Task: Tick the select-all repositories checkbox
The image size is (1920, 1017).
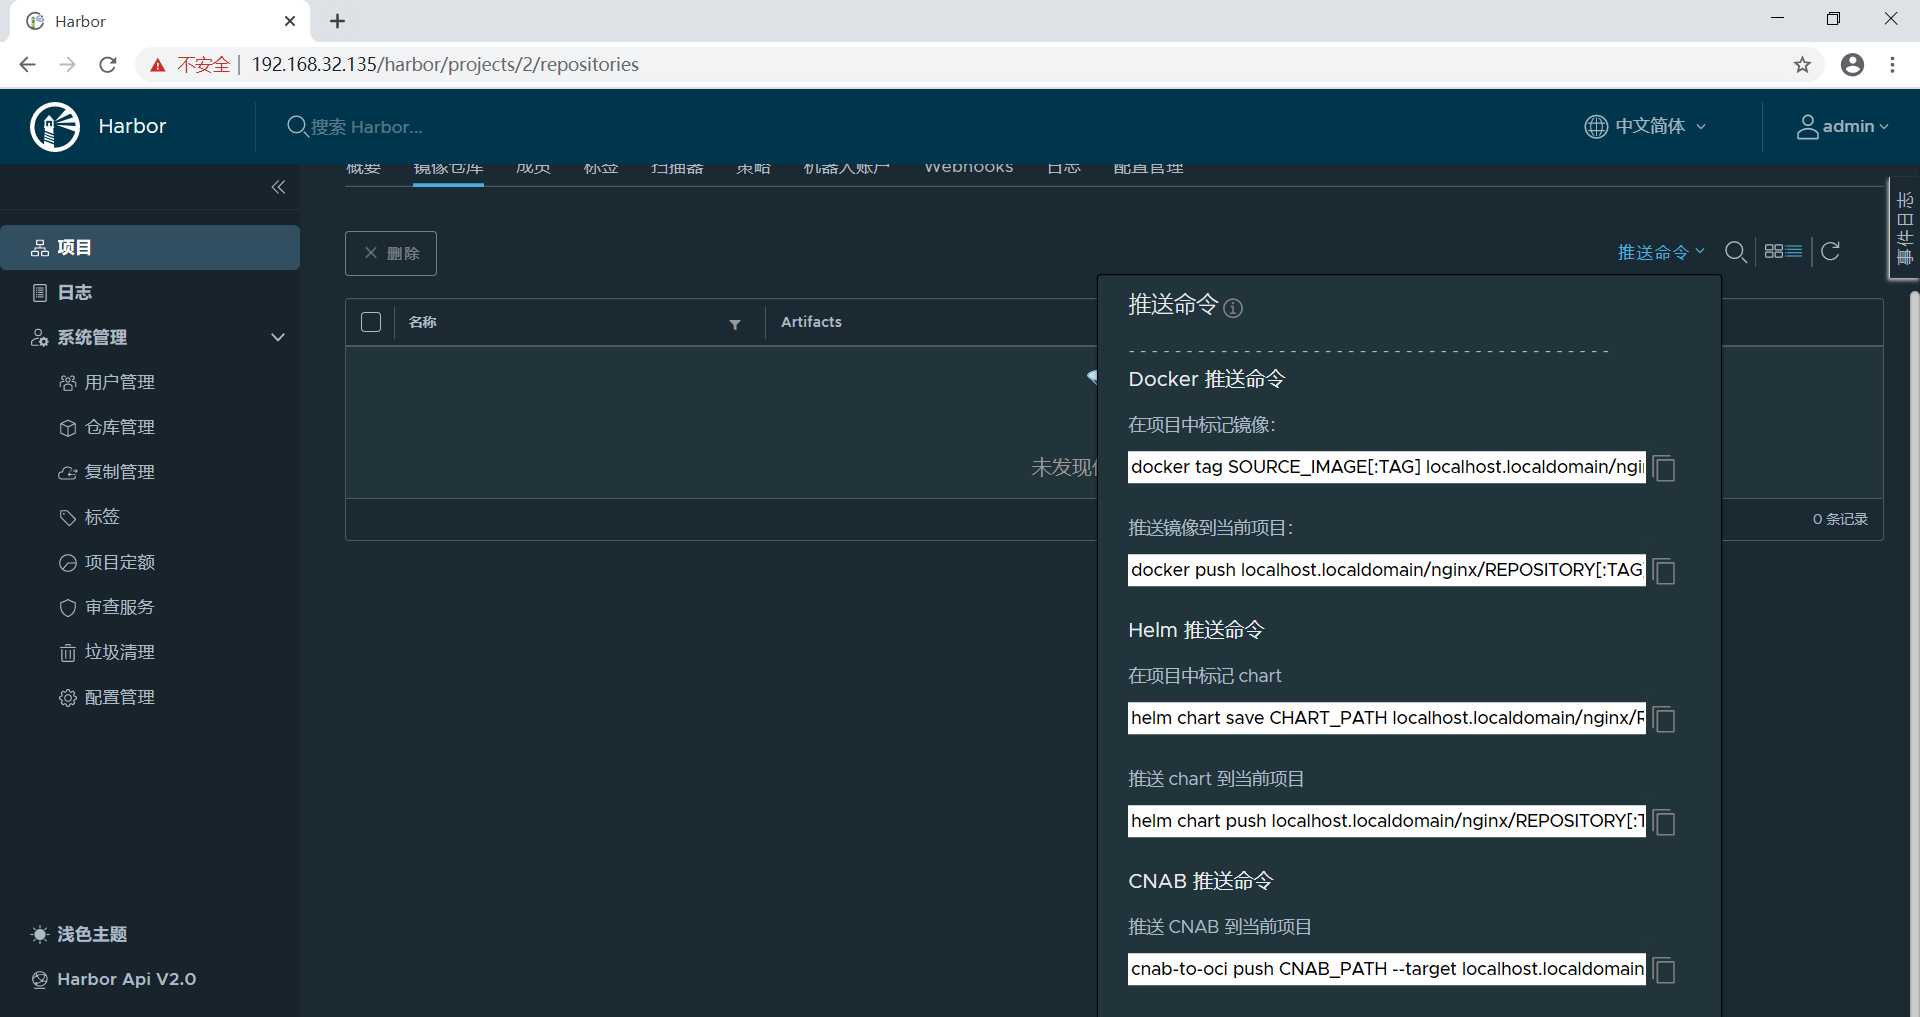Action: click(371, 322)
